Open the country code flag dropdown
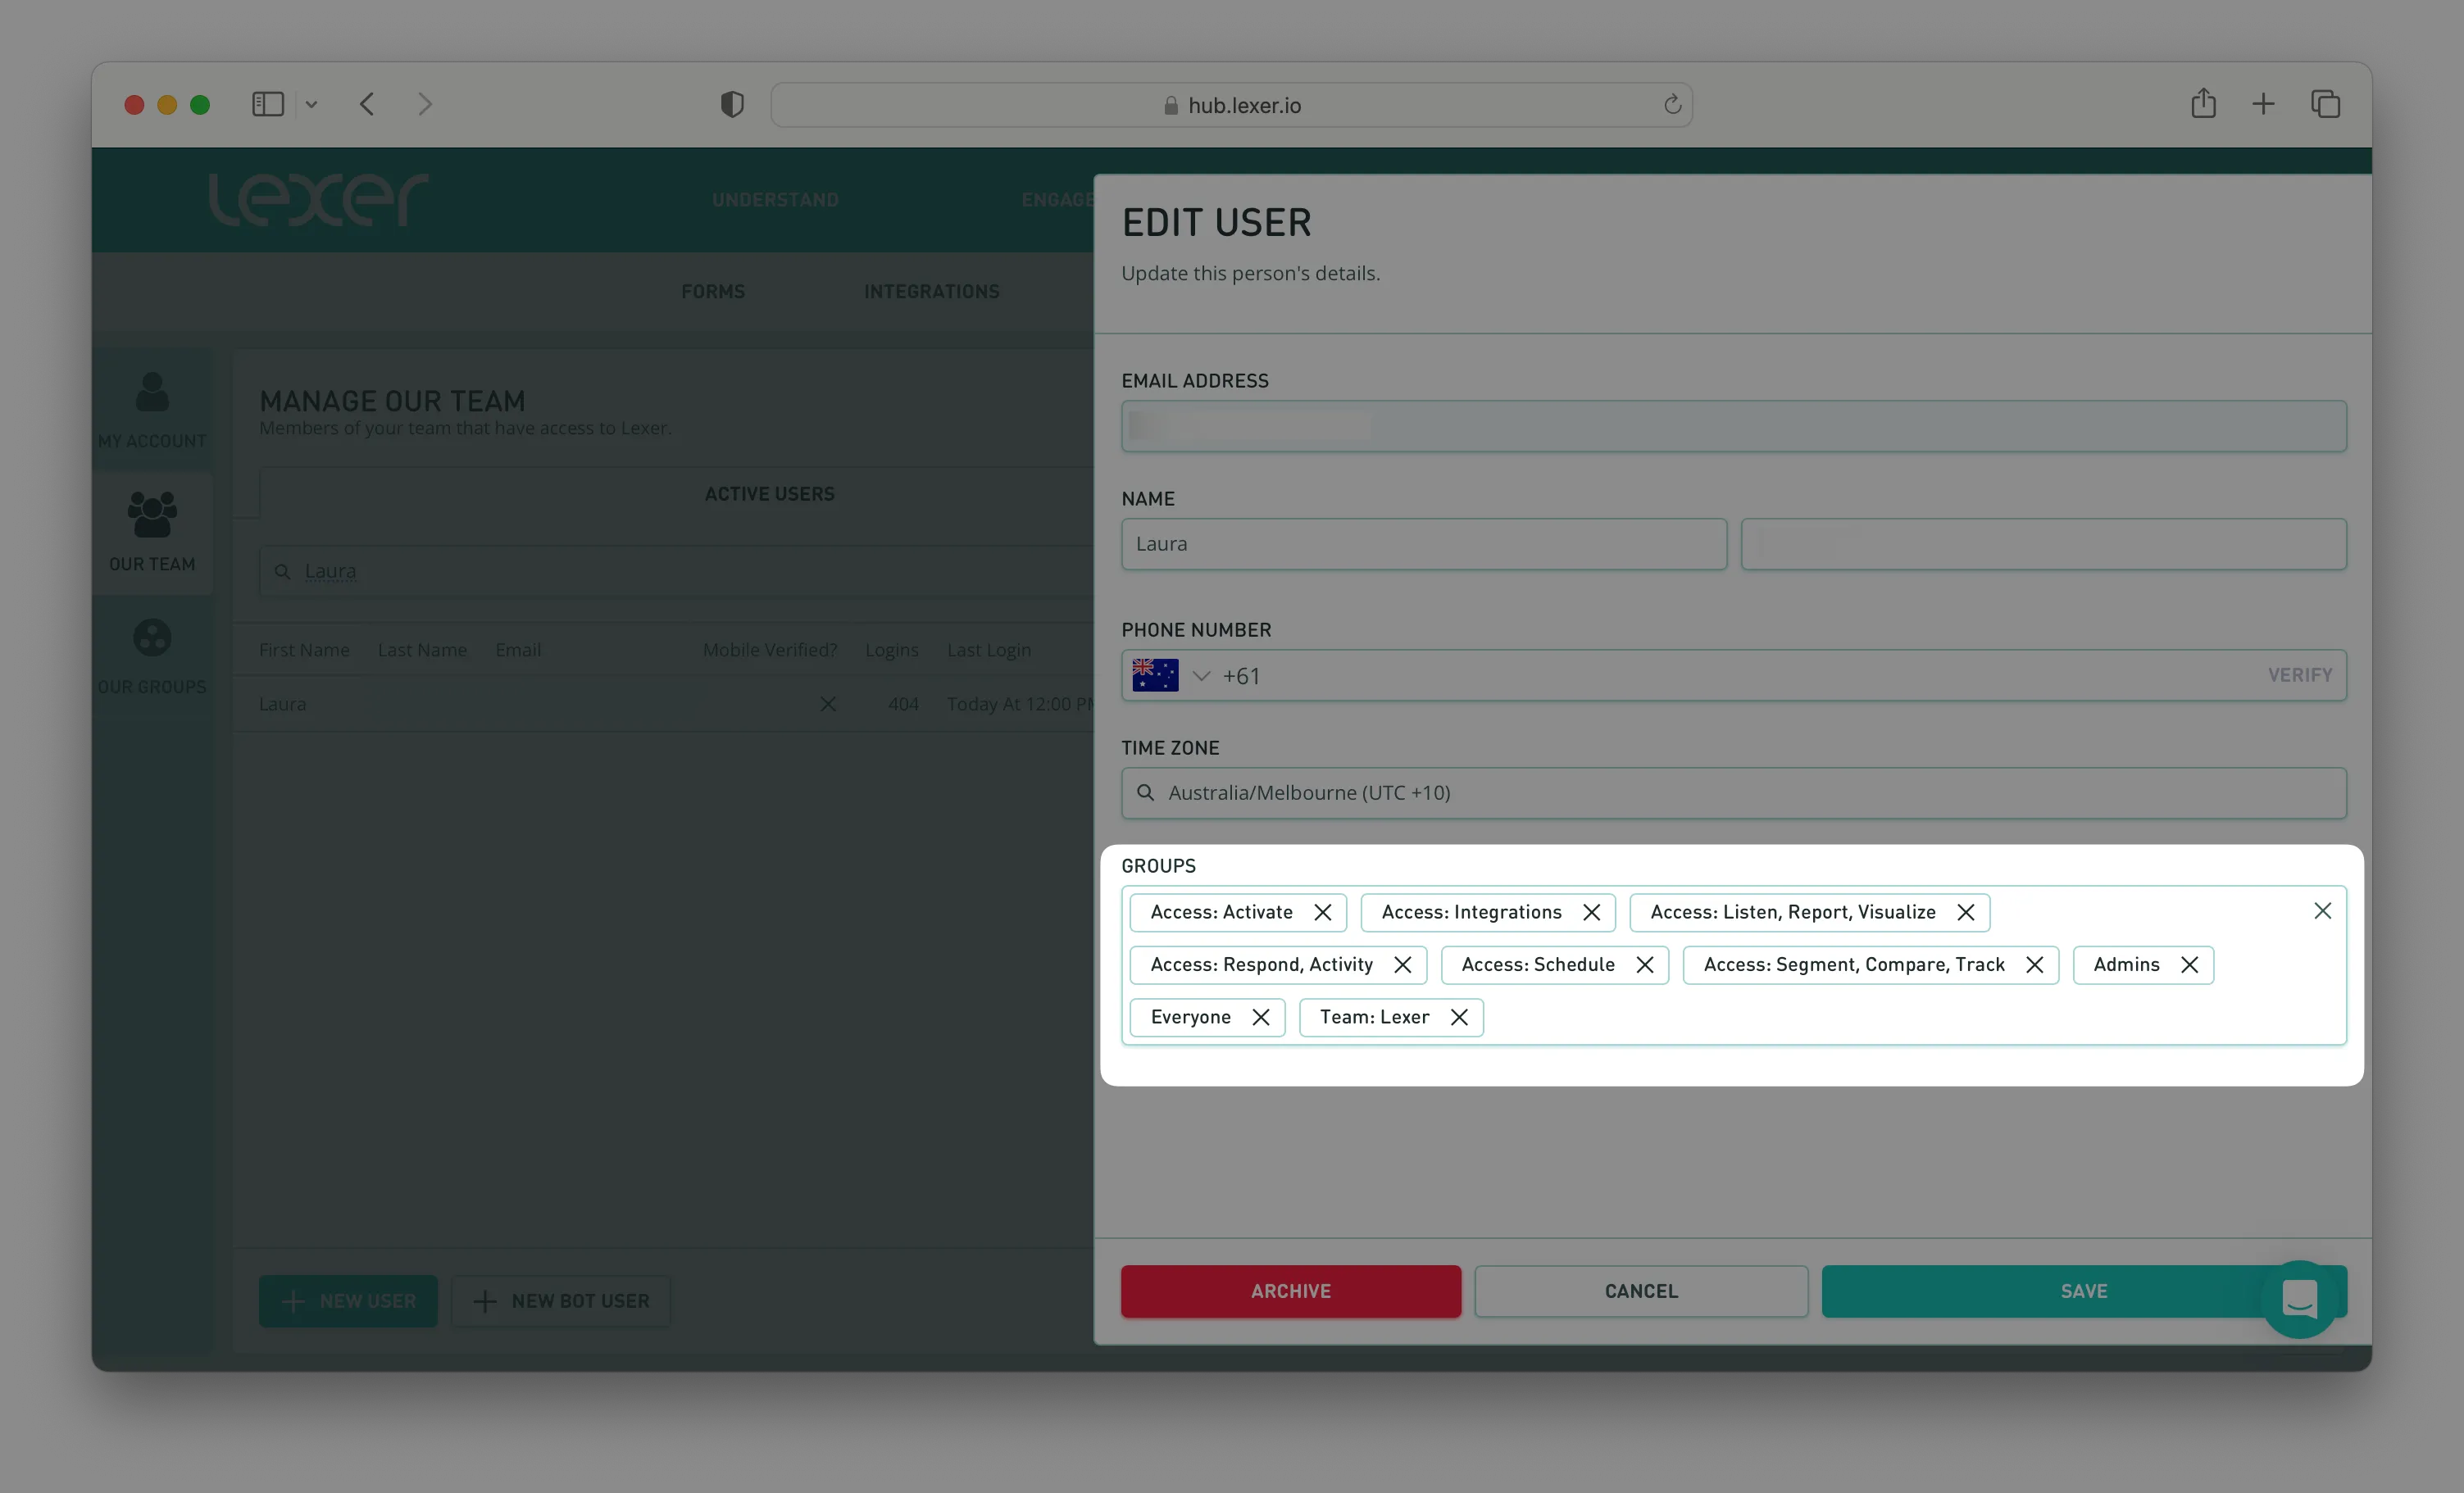The image size is (2464, 1493). click(x=1171, y=675)
